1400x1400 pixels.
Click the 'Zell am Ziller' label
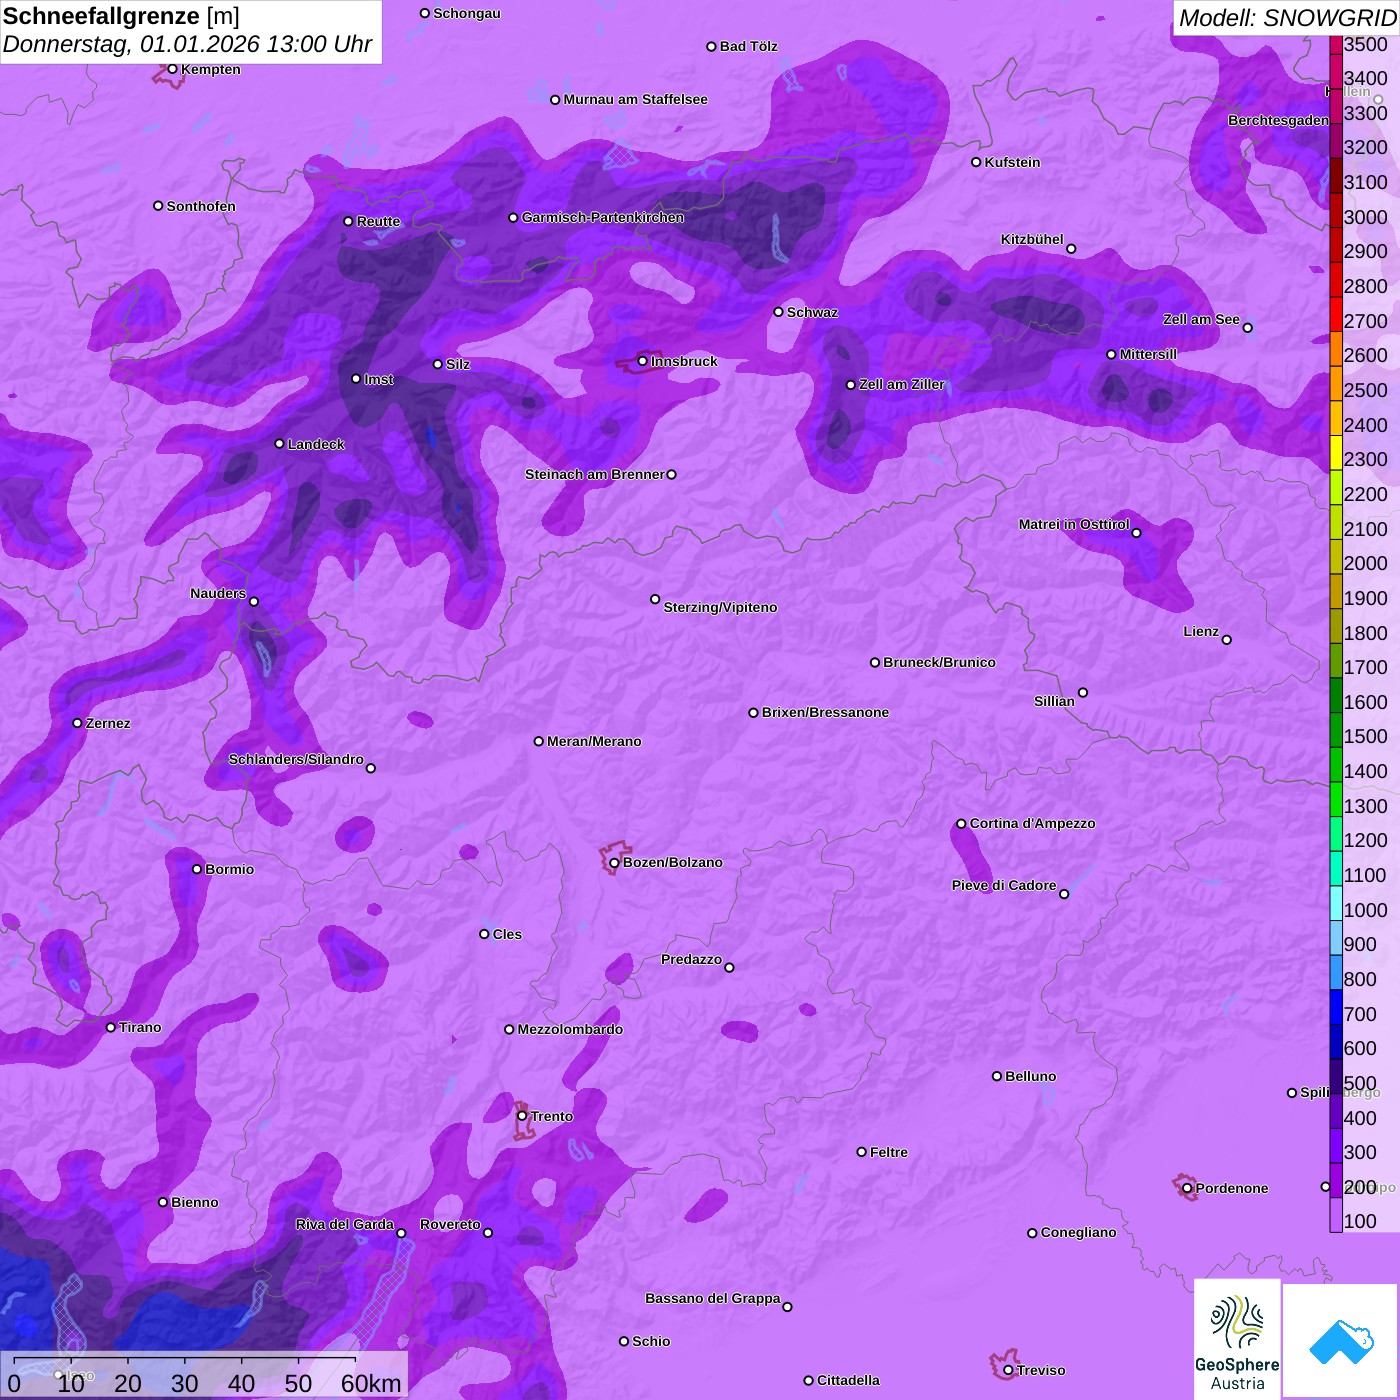coord(902,384)
